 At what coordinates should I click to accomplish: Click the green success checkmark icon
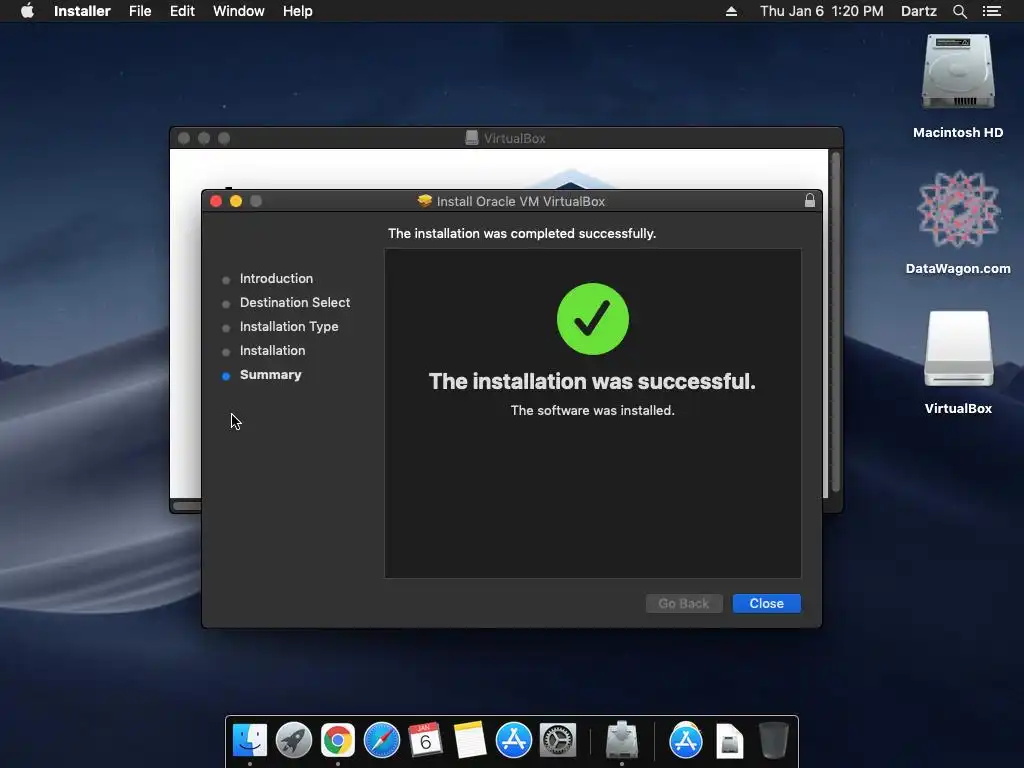coord(592,319)
